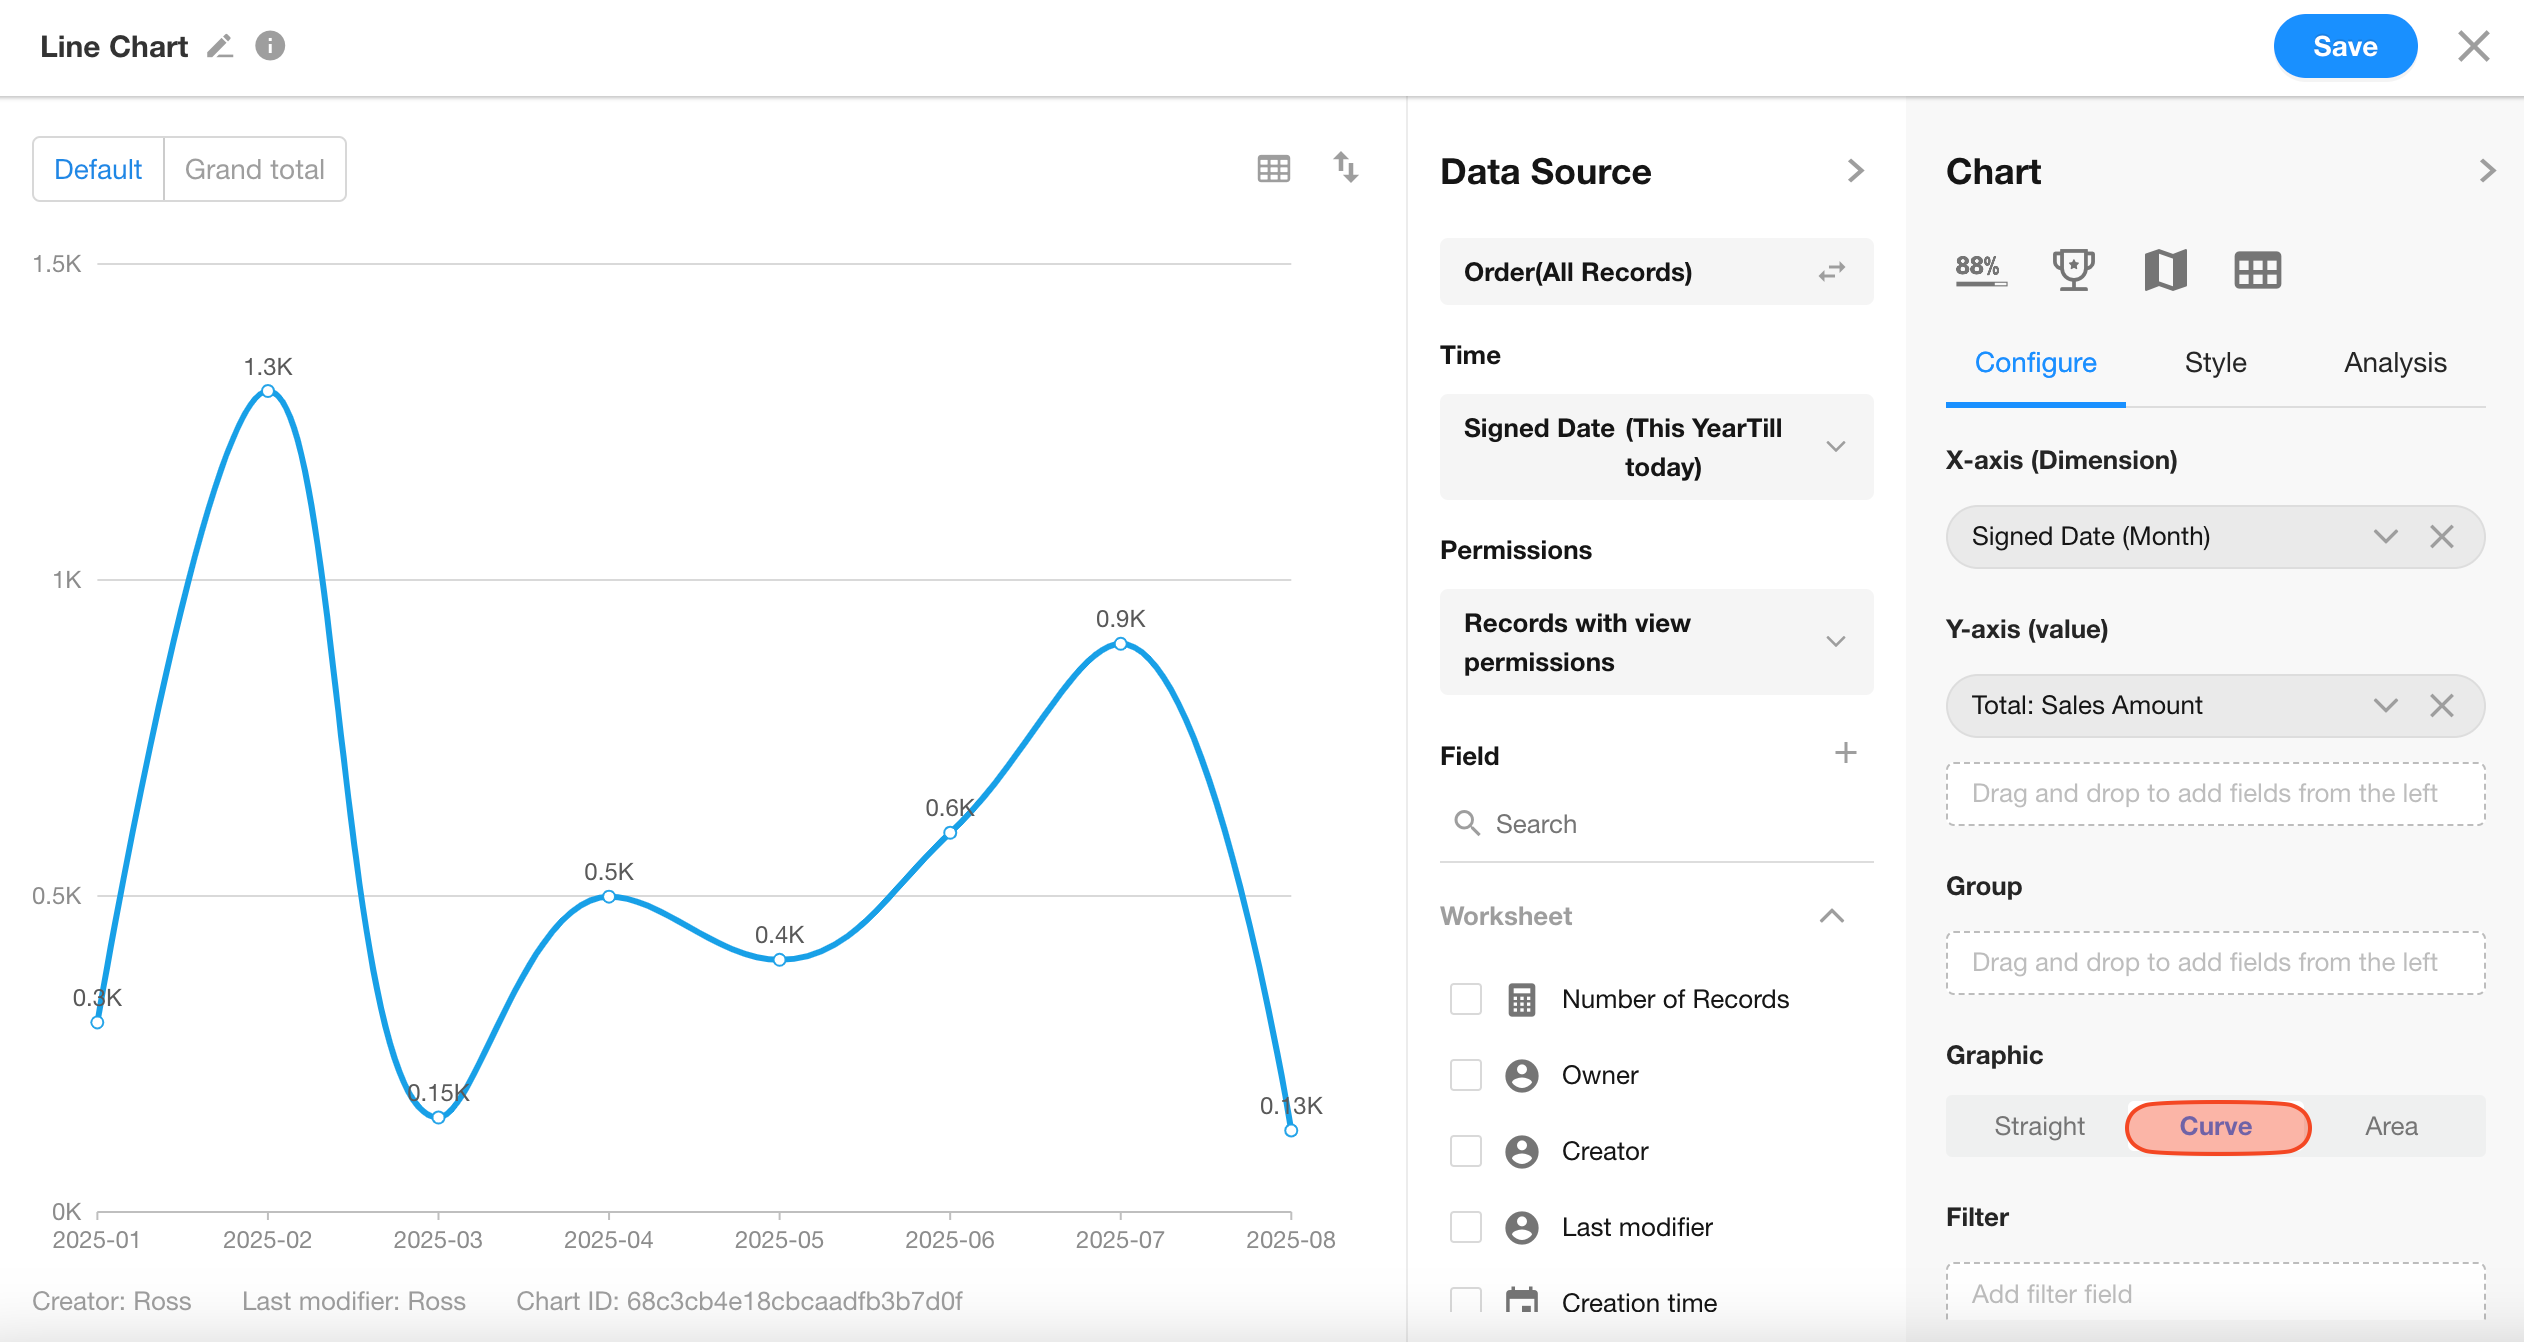Select the map chart type icon
Viewport: 2524px width, 1342px height.
2165,270
